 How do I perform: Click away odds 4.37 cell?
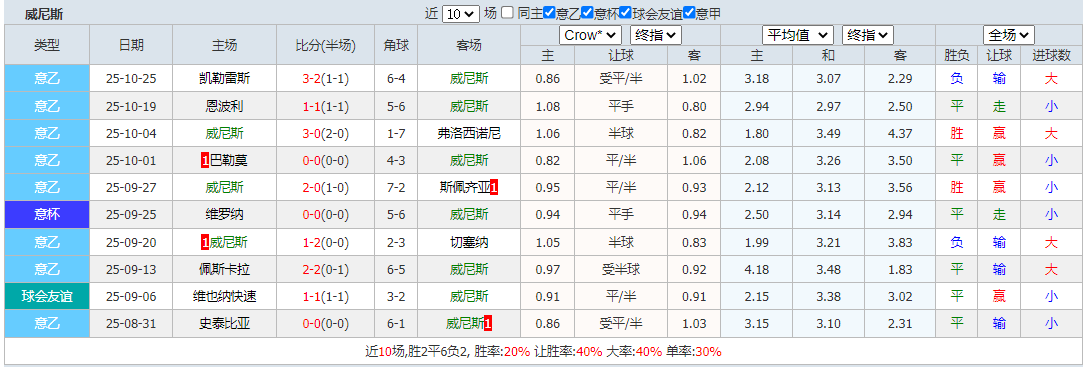point(900,134)
